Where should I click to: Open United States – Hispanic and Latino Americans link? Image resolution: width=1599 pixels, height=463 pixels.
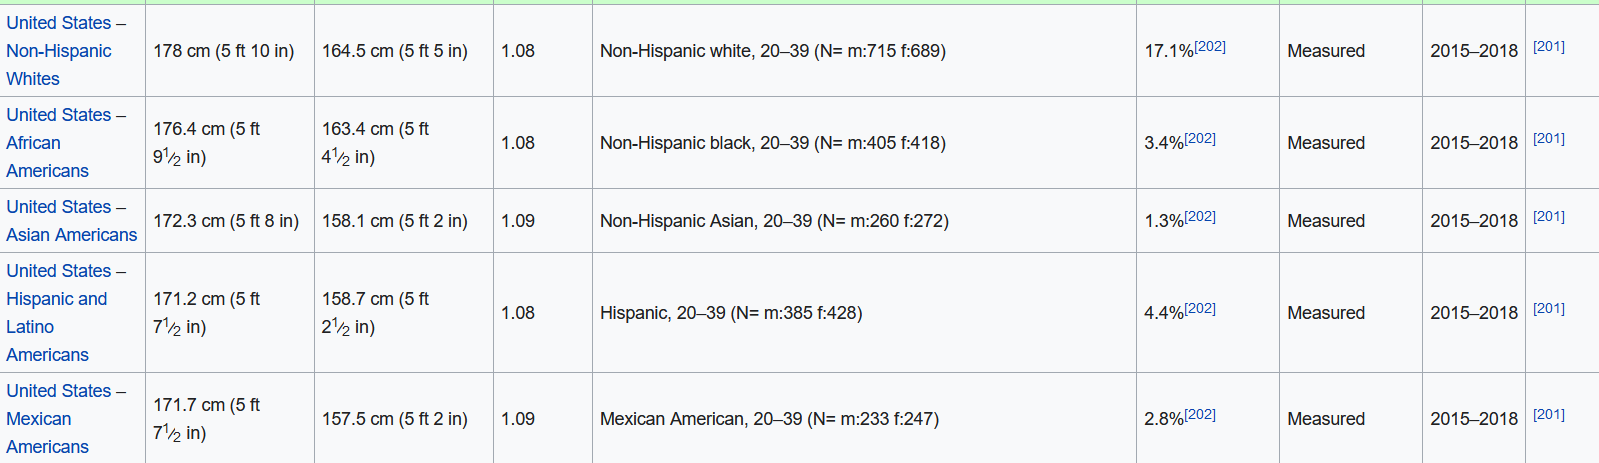coord(66,313)
